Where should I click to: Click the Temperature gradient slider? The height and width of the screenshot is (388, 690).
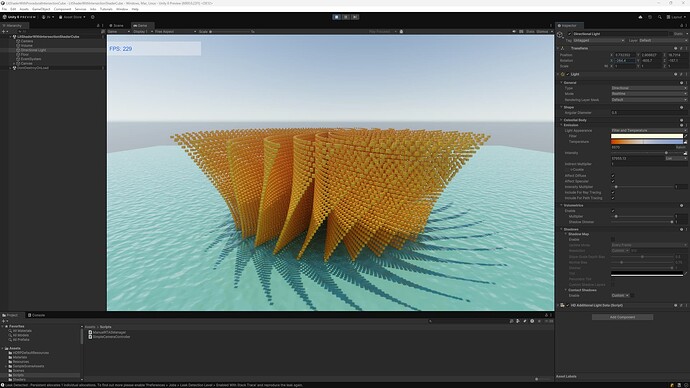(x=647, y=142)
